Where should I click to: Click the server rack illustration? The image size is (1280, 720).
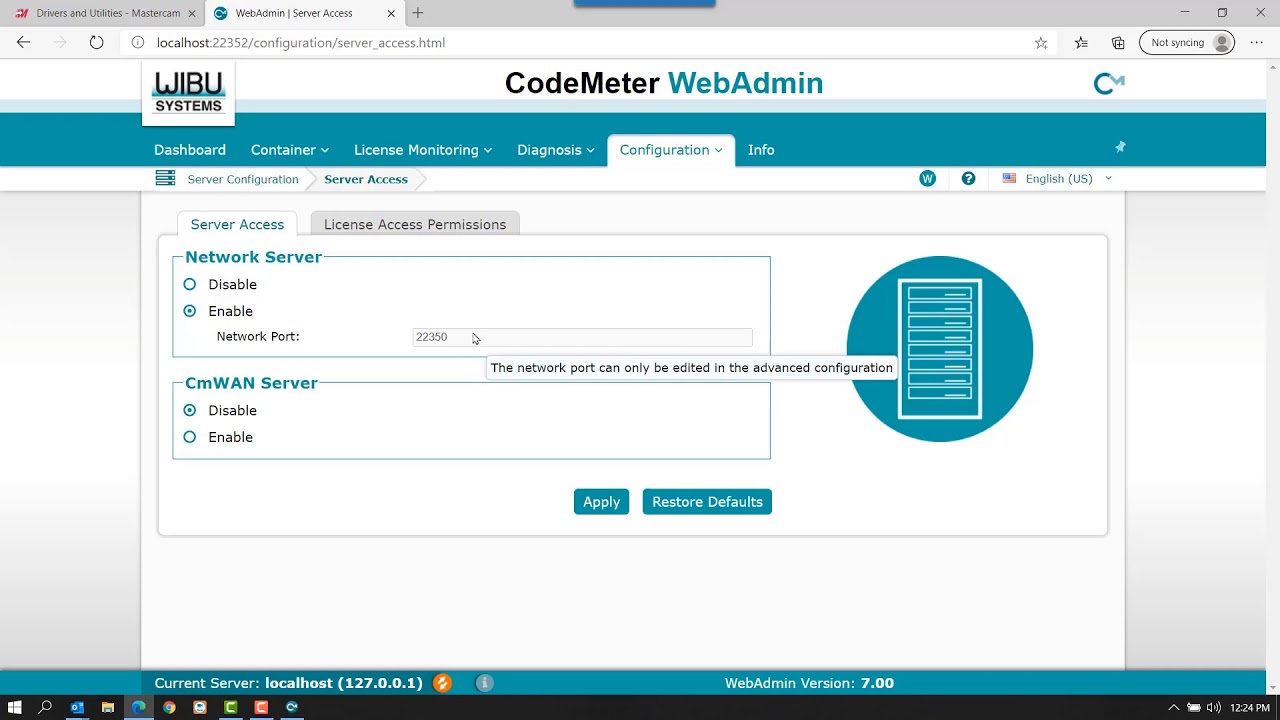point(940,349)
